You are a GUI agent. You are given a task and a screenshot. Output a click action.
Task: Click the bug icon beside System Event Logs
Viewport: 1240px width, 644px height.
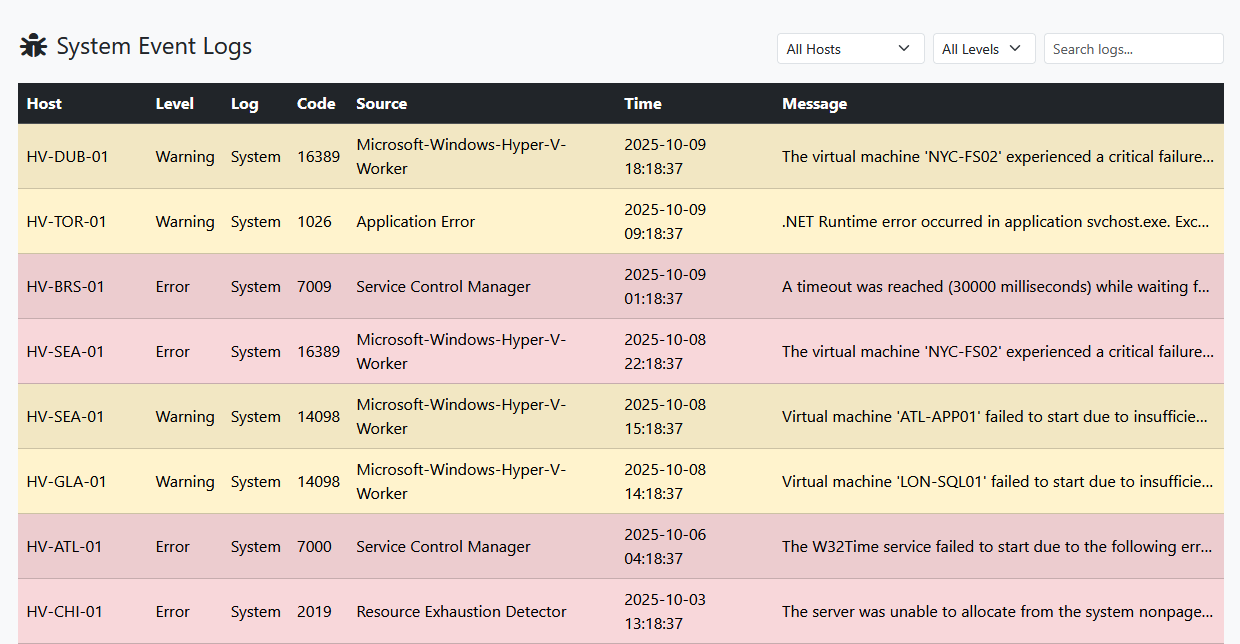tap(34, 46)
